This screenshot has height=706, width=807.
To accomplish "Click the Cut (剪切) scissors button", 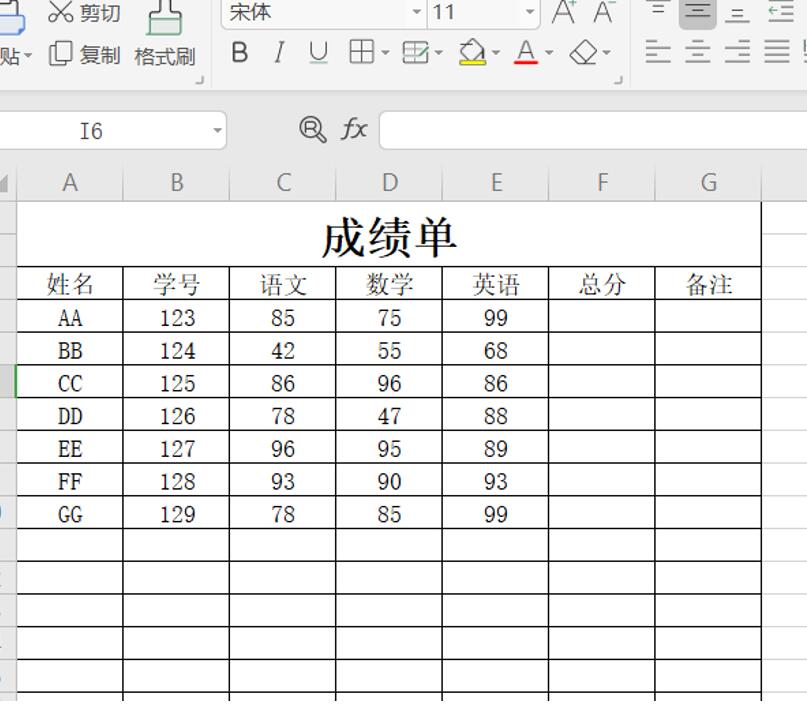I will point(84,13).
